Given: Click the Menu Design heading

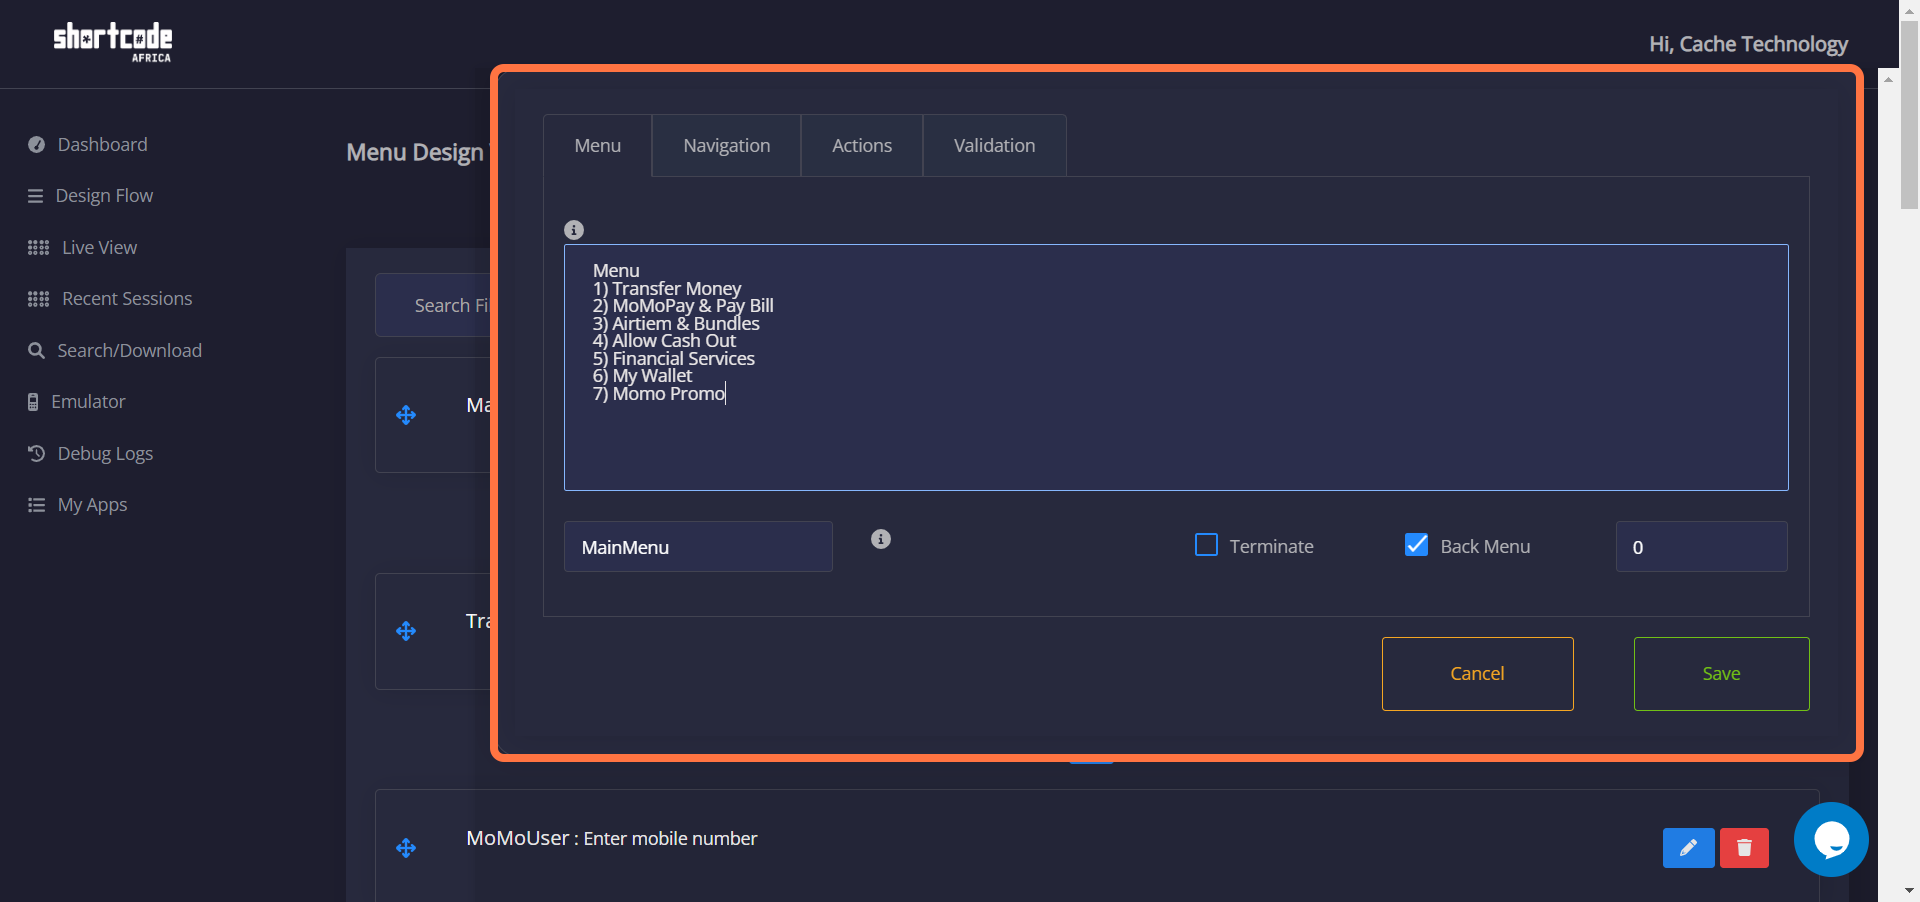Looking at the screenshot, I should (415, 153).
